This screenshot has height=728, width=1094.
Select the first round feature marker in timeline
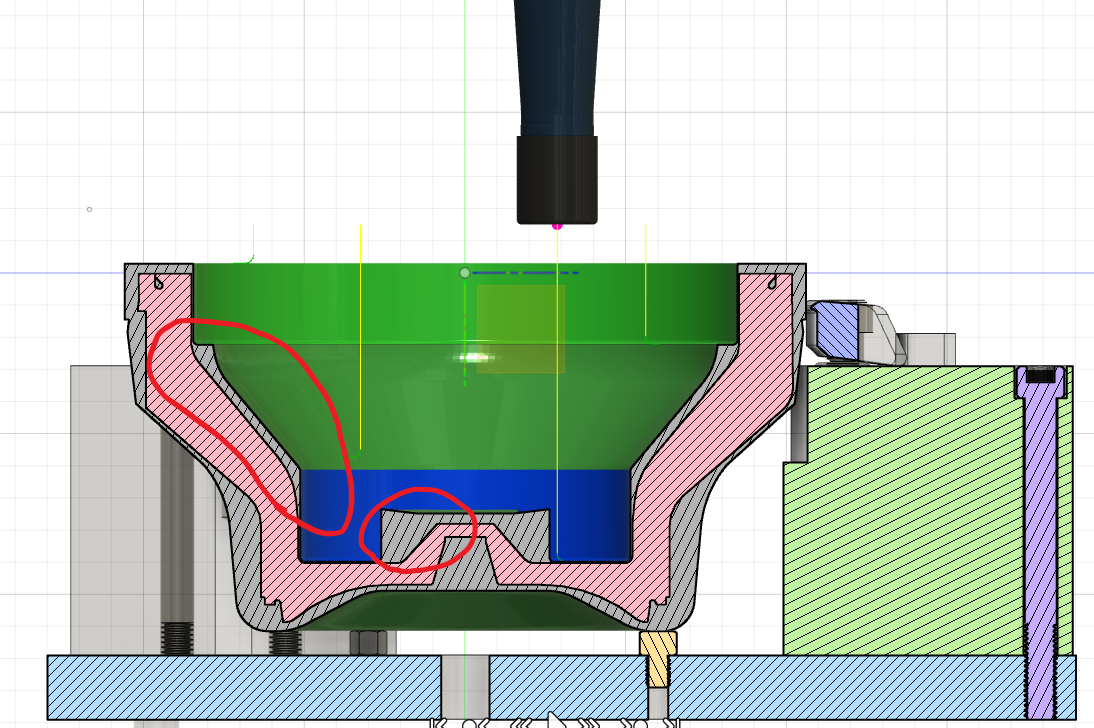pos(470,722)
